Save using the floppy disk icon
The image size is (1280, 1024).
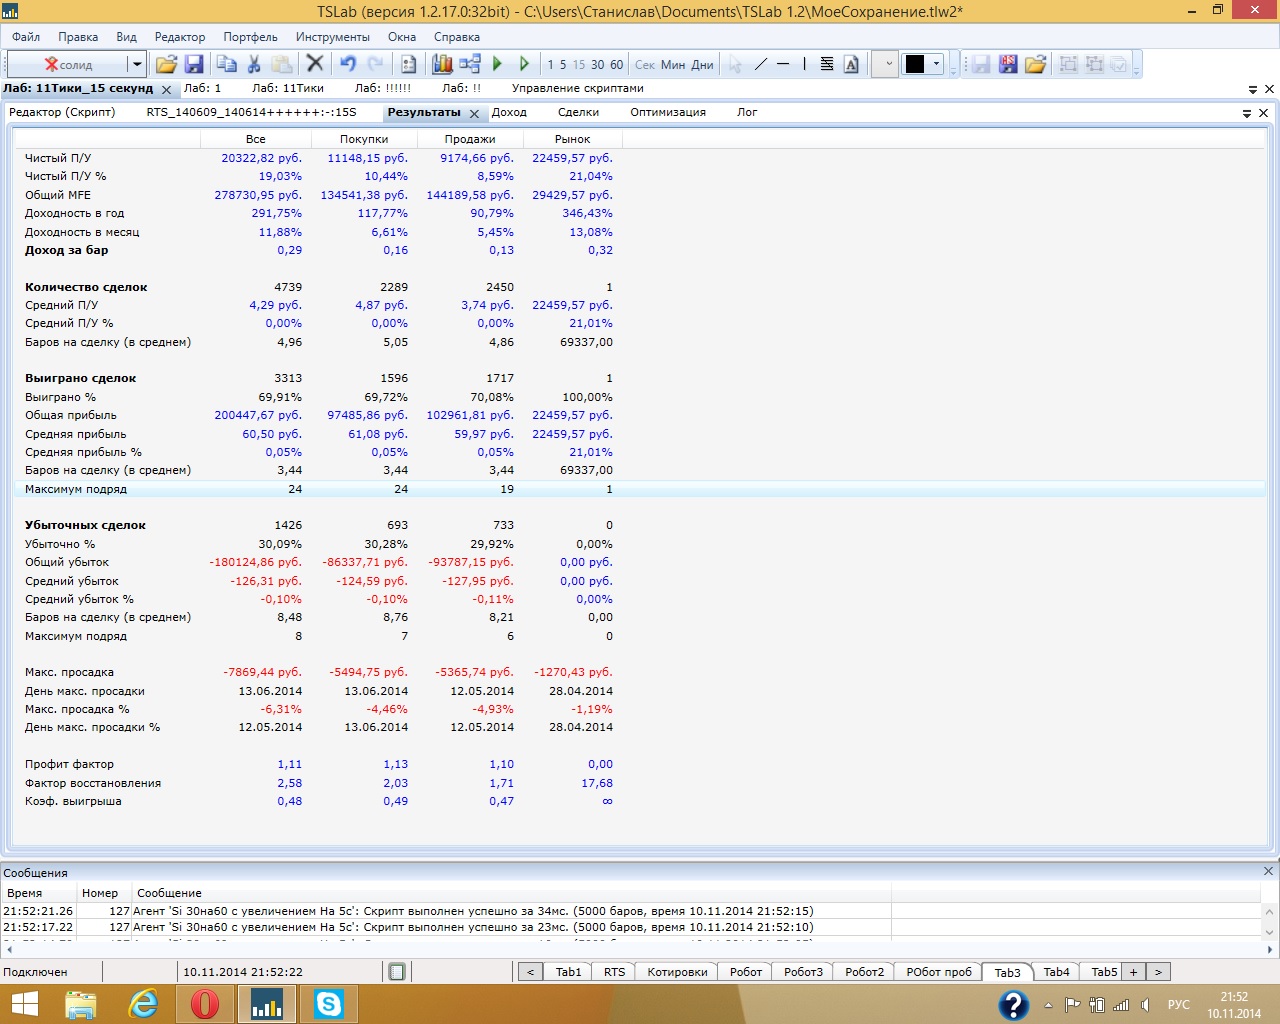click(x=194, y=64)
